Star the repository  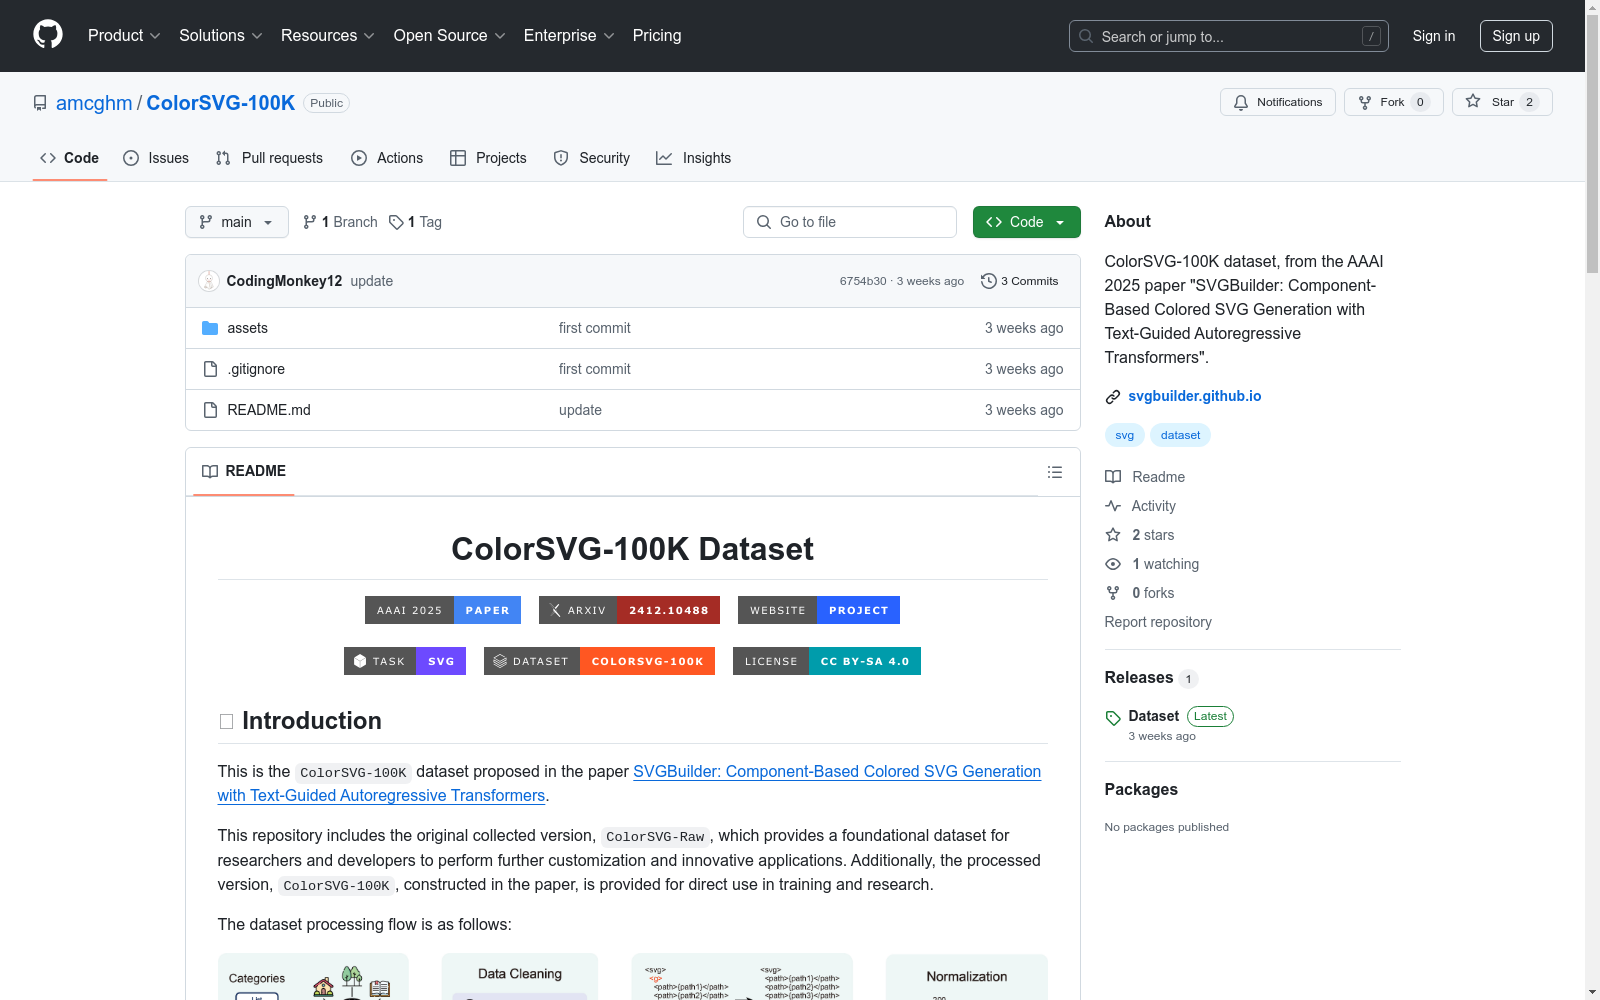click(1502, 102)
